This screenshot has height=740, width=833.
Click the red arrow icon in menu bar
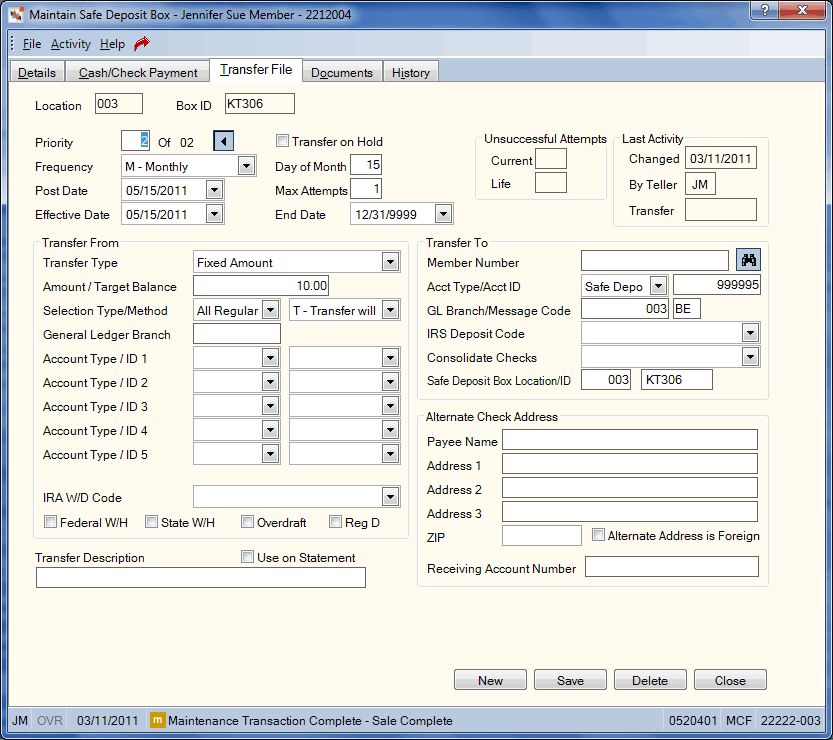142,44
